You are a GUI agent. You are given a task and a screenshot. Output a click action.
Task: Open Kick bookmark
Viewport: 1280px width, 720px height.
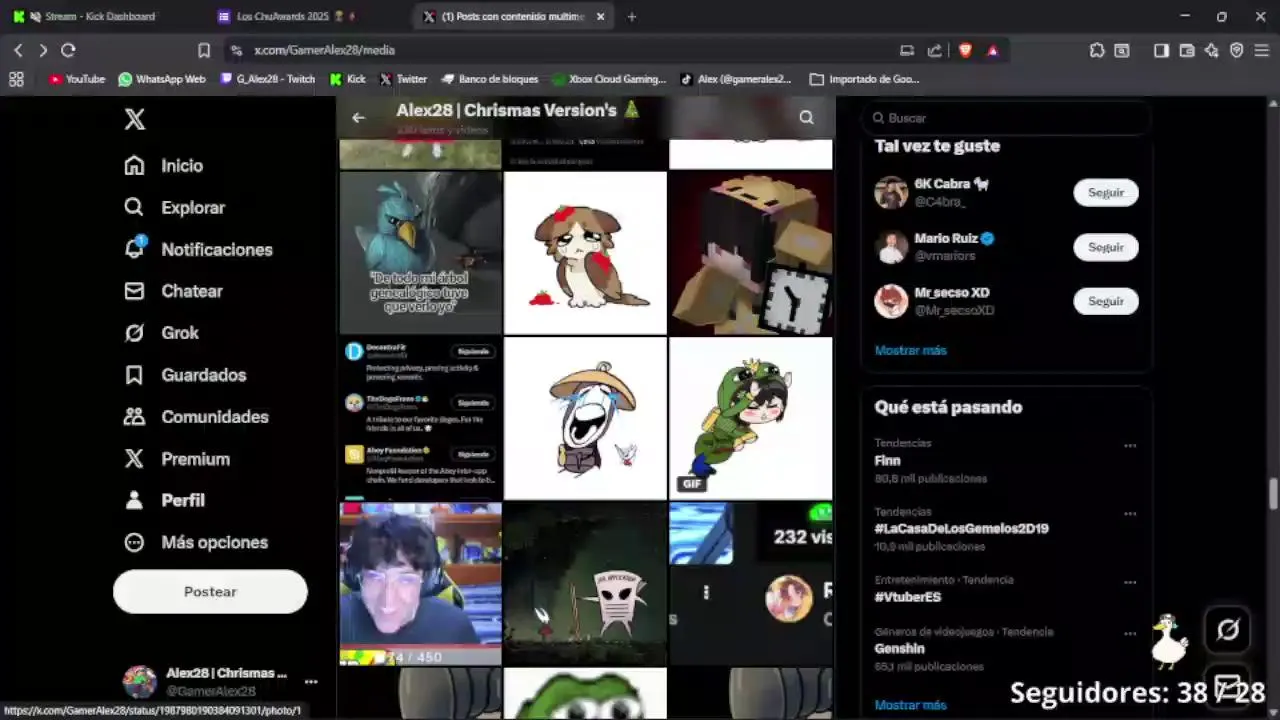(x=348, y=79)
